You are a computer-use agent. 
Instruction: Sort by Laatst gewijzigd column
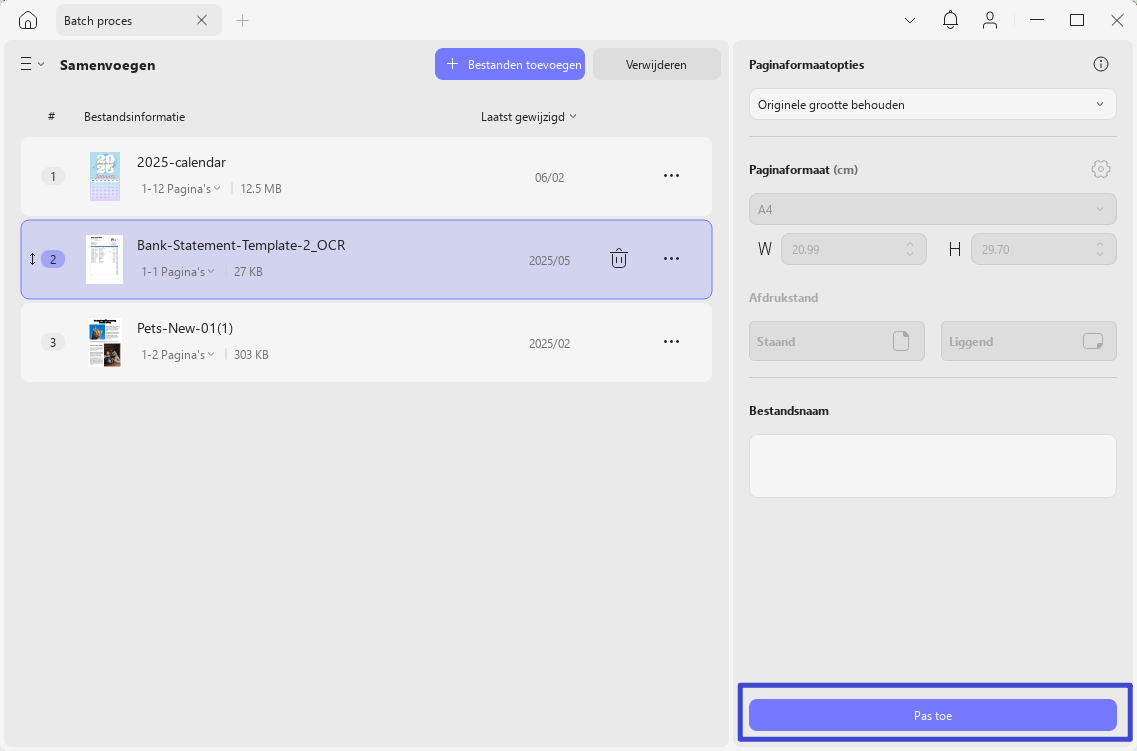(x=529, y=117)
